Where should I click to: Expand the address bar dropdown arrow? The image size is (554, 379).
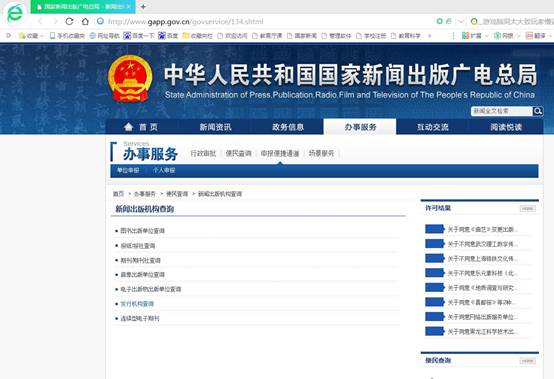[461, 22]
